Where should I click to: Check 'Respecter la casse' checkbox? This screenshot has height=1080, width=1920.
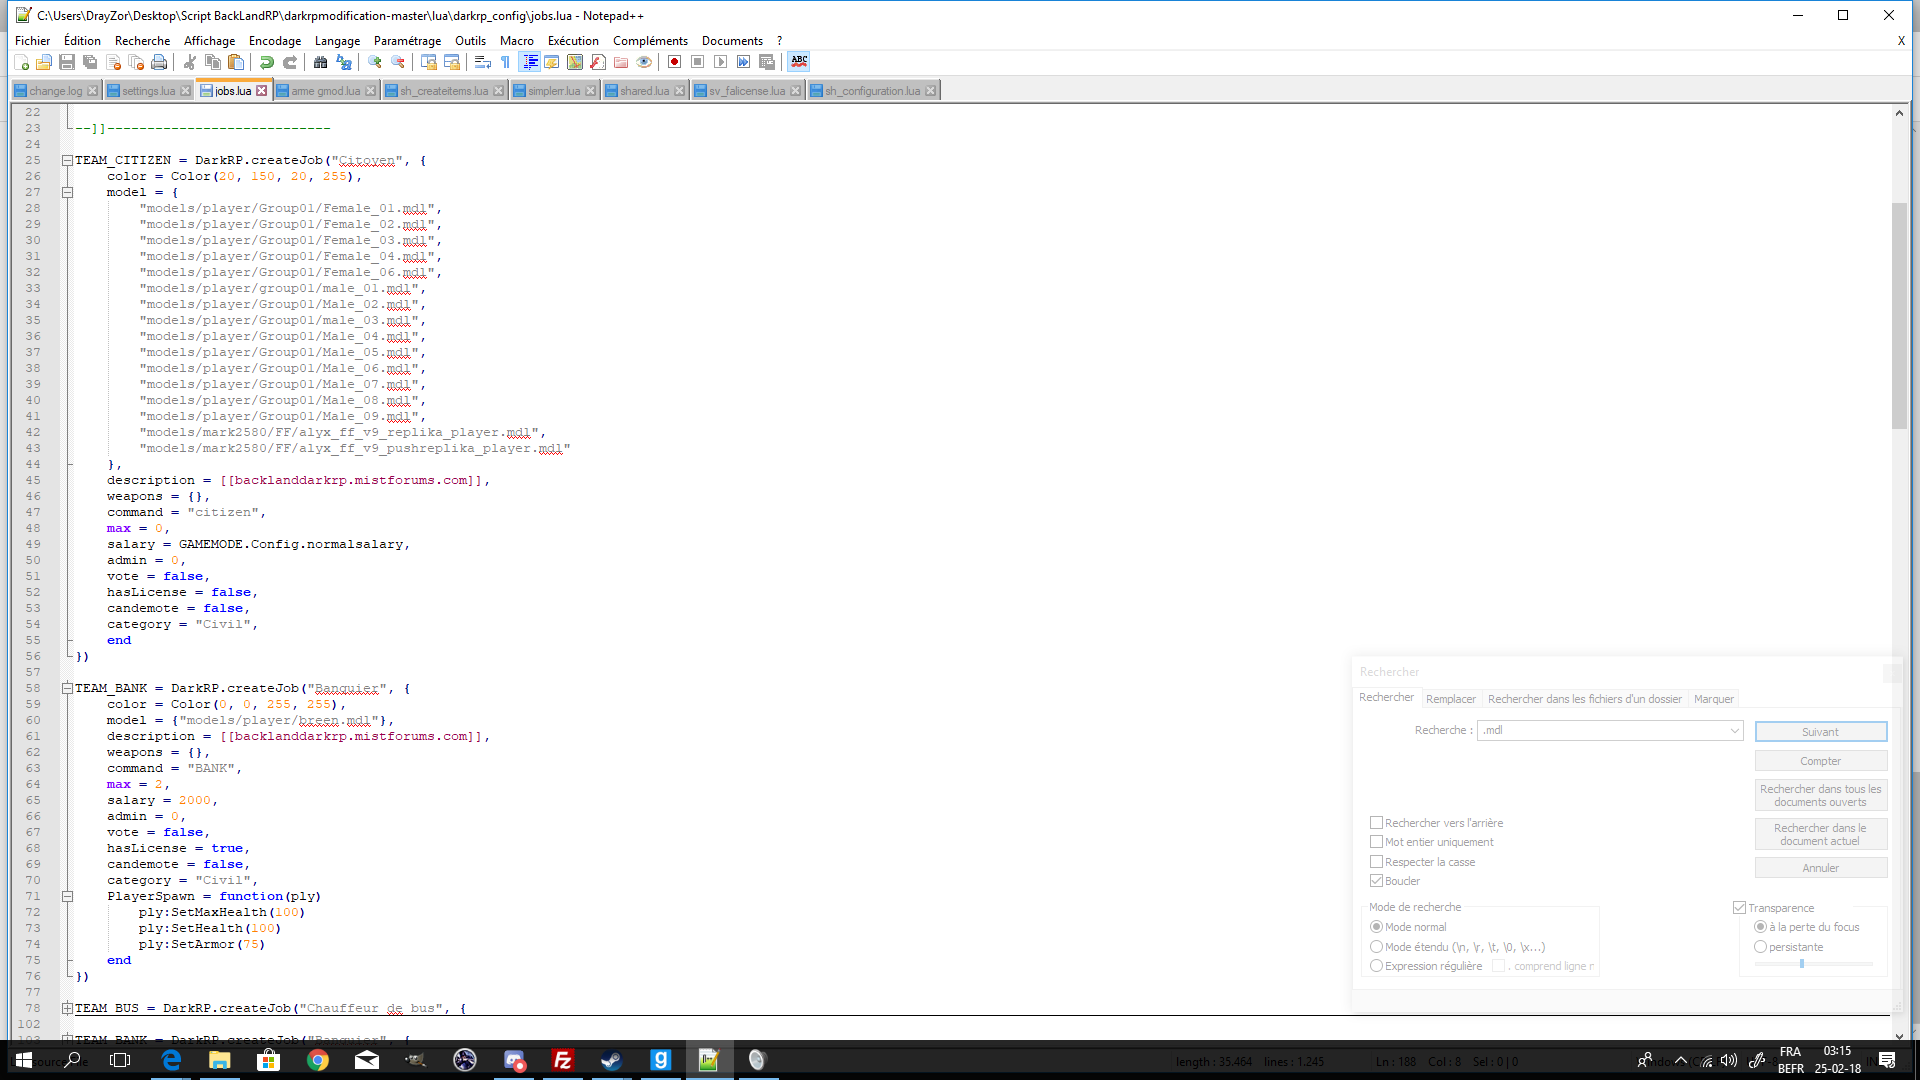[1376, 862]
